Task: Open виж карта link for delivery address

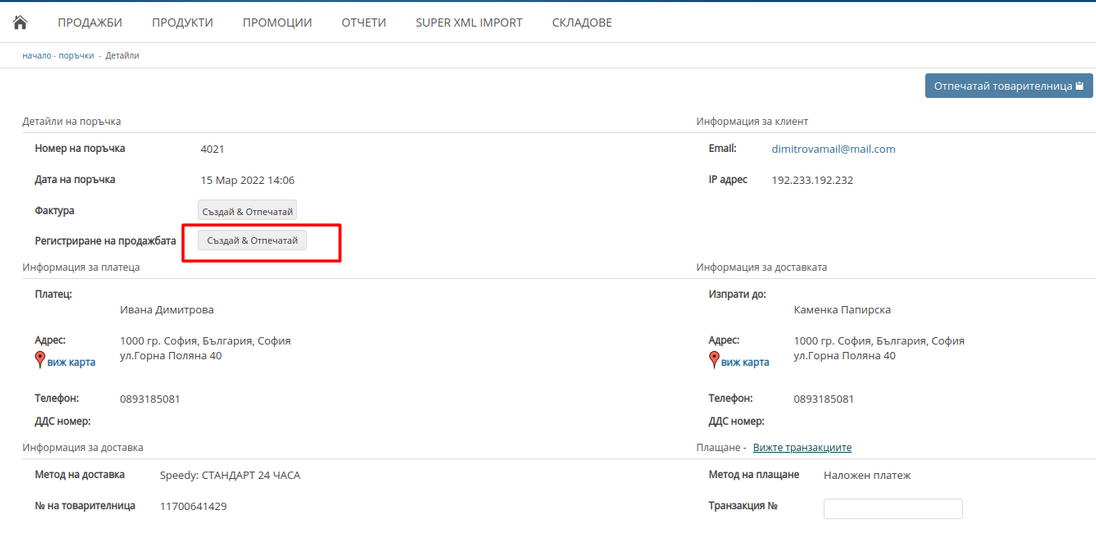Action: [745, 362]
